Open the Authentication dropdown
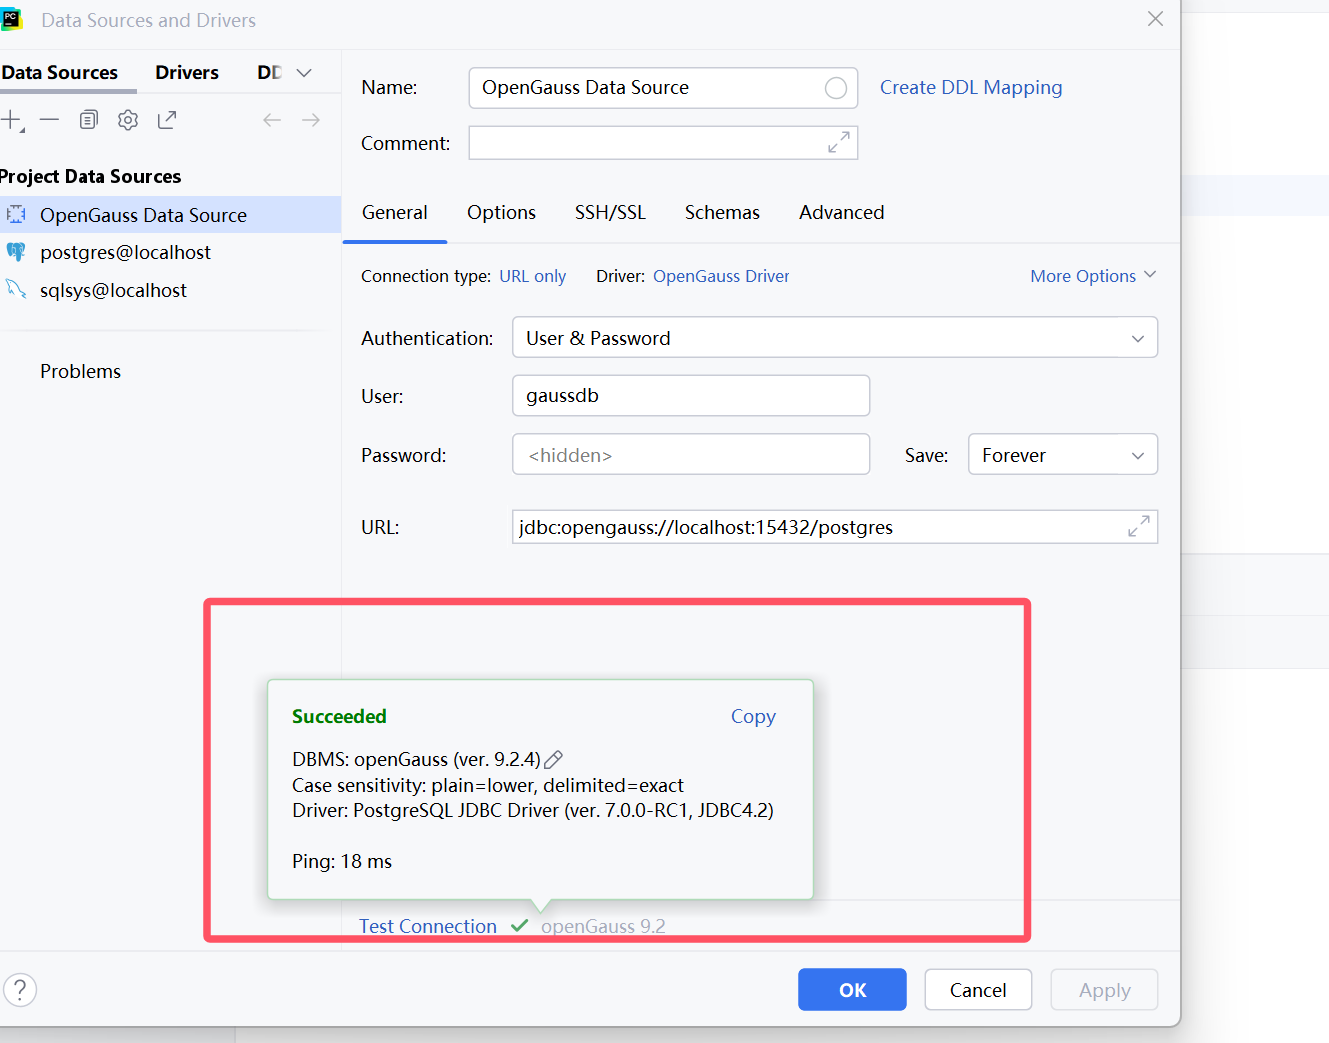 (1137, 337)
